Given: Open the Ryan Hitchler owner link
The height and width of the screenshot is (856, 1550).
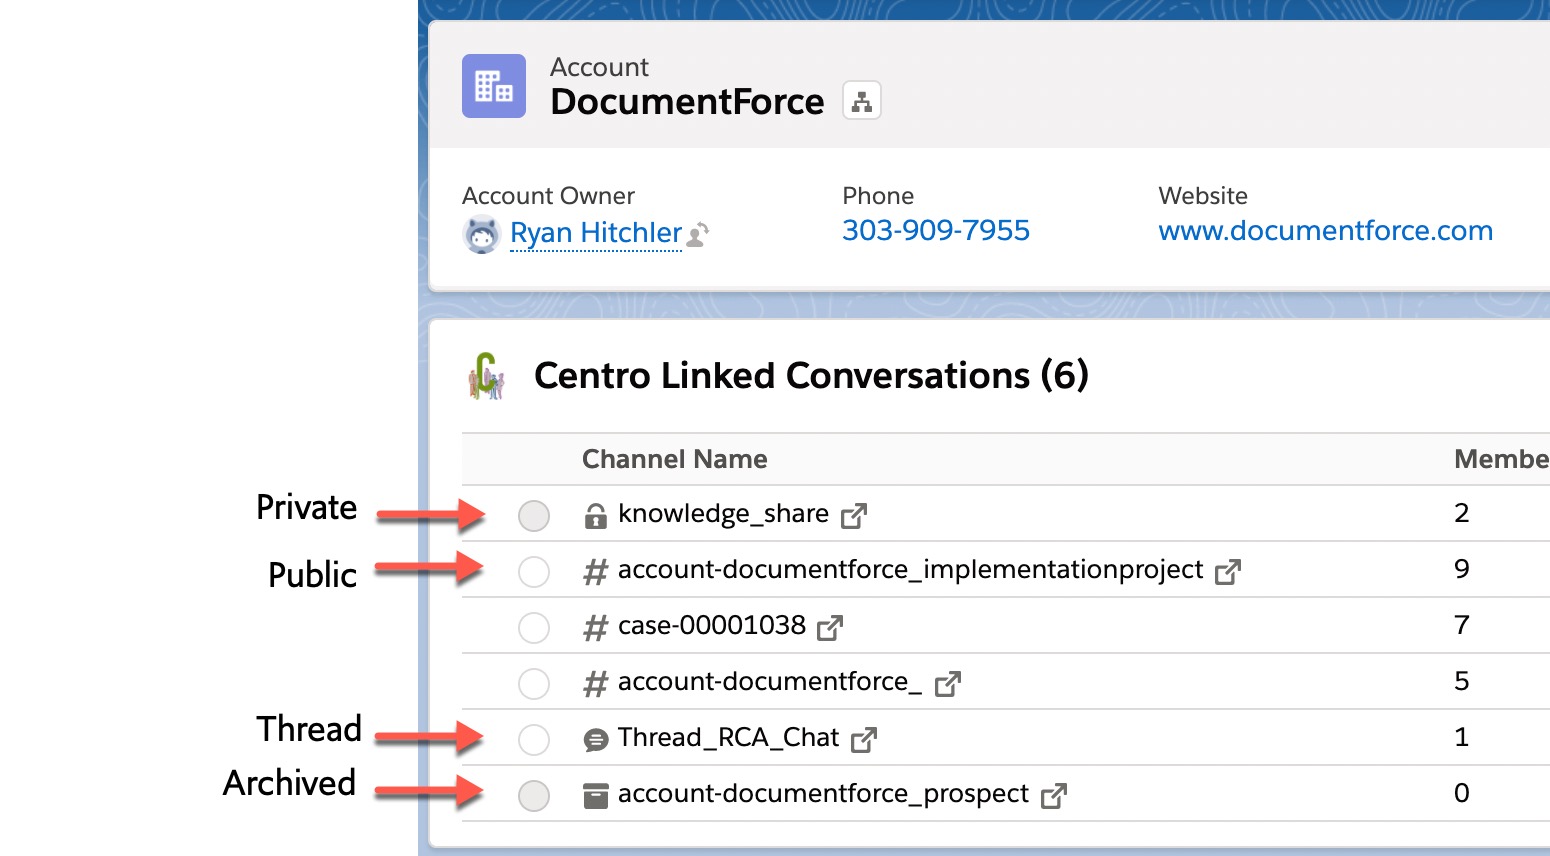Looking at the screenshot, I should pyautogui.click(x=596, y=233).
